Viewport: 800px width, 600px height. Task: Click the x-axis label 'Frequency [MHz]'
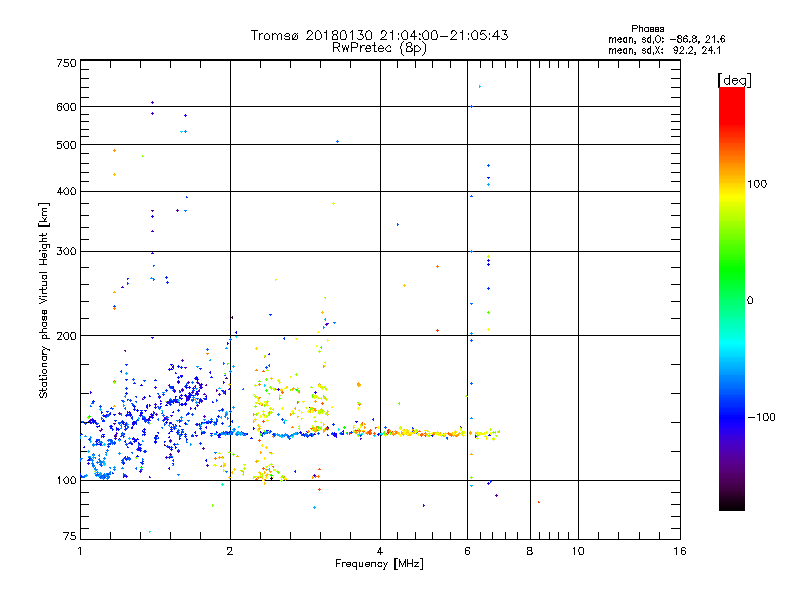click(379, 564)
